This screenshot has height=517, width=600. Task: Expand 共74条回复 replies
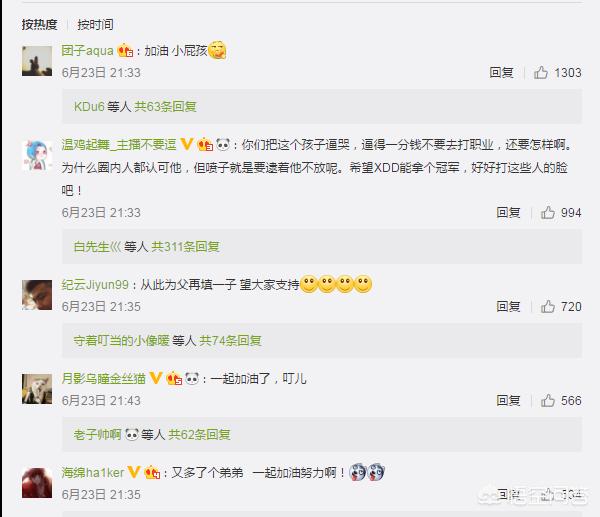coord(230,340)
